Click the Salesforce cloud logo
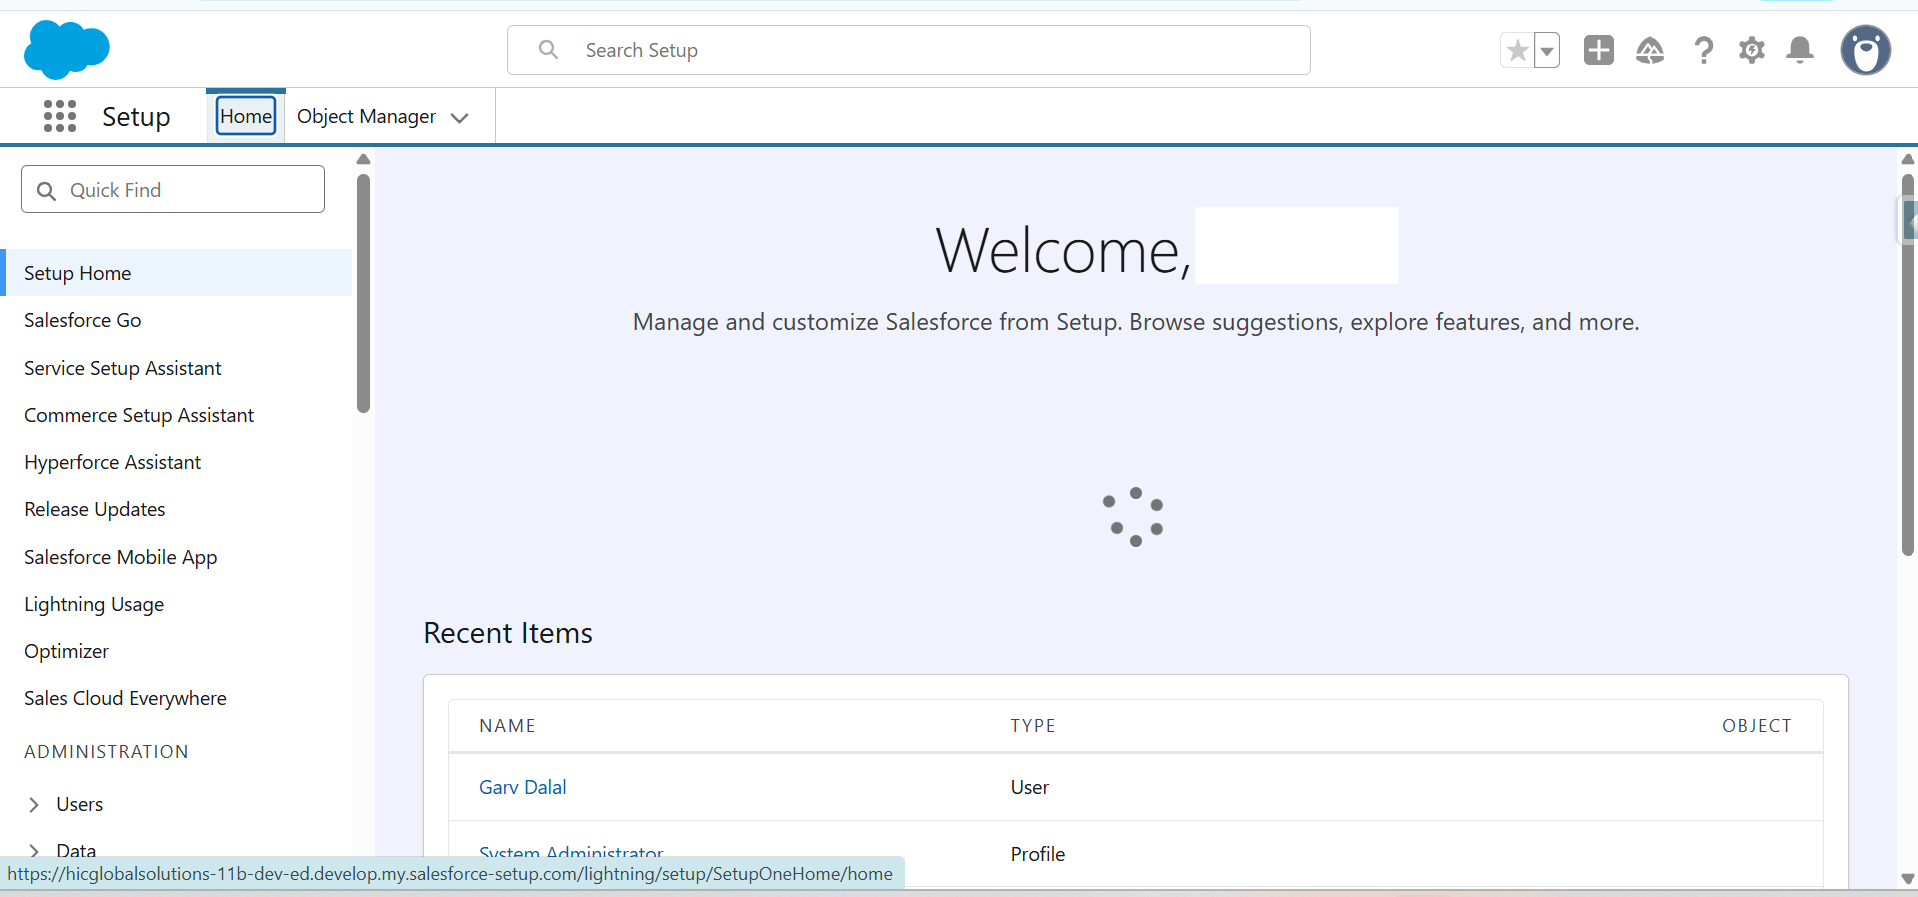1918x897 pixels. pyautogui.click(x=66, y=50)
